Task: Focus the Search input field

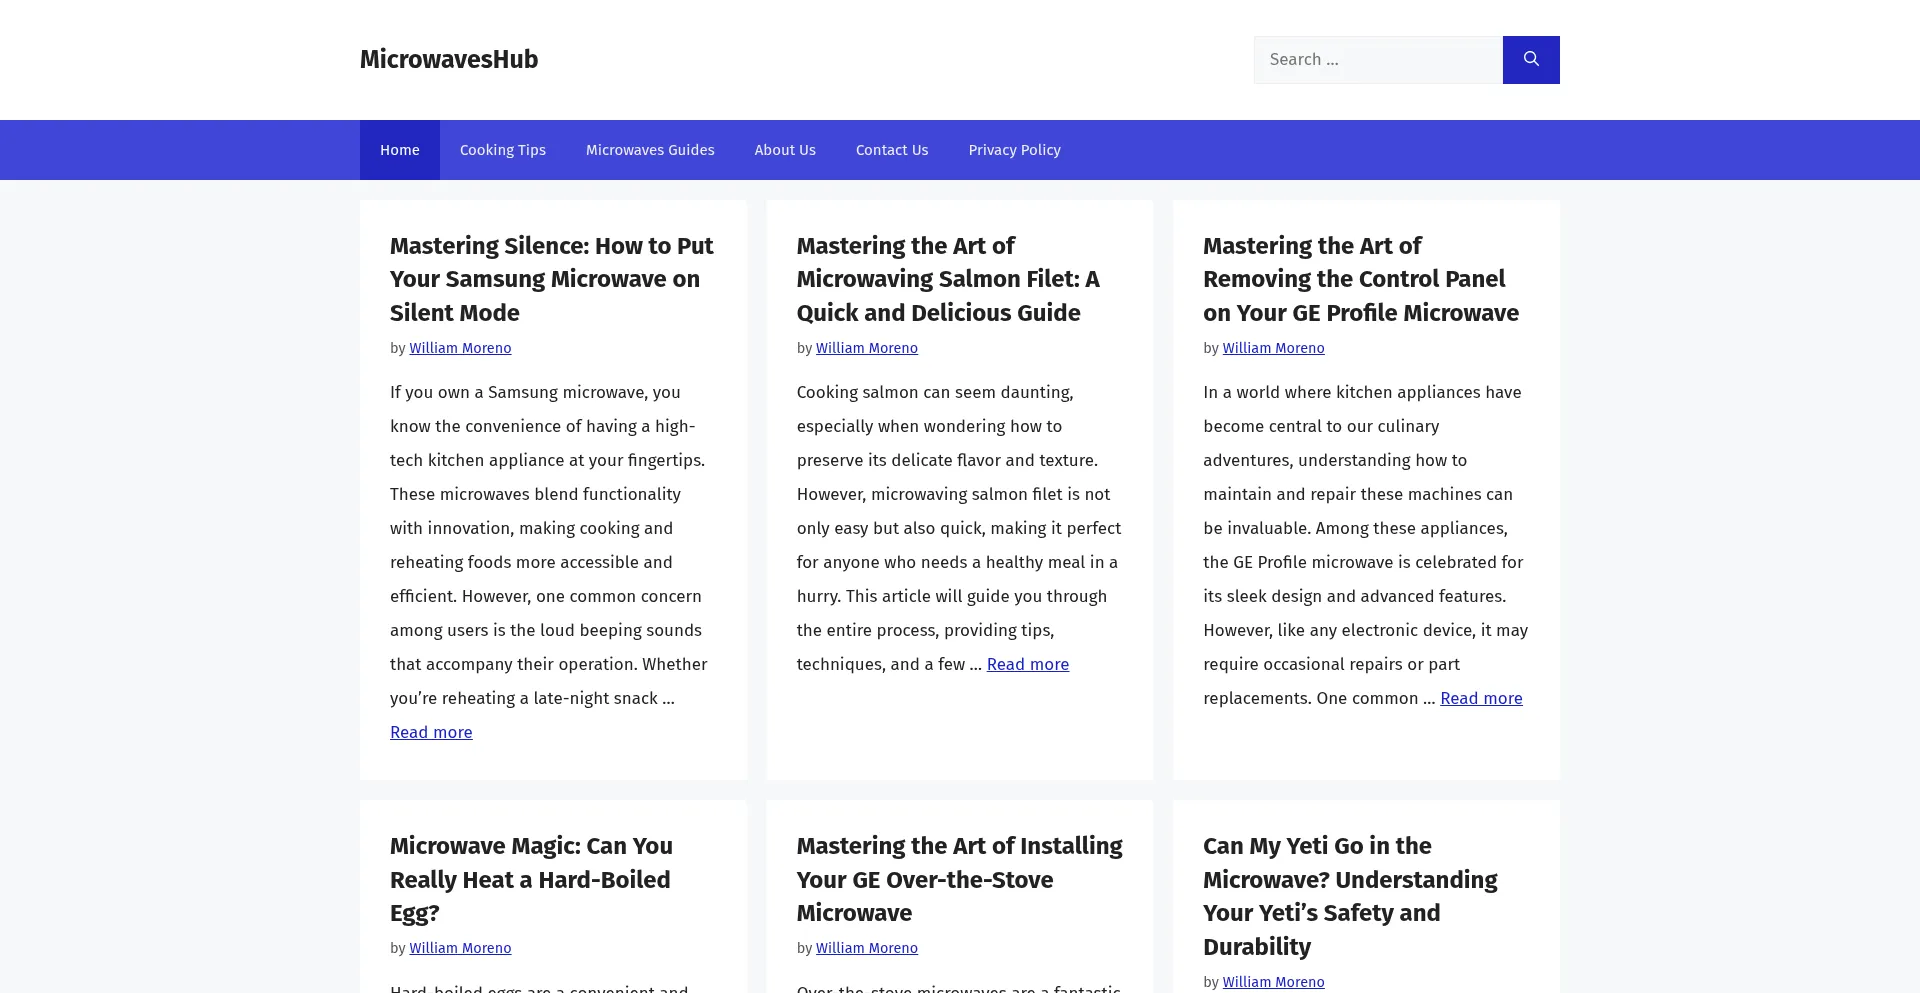Action: [x=1378, y=60]
